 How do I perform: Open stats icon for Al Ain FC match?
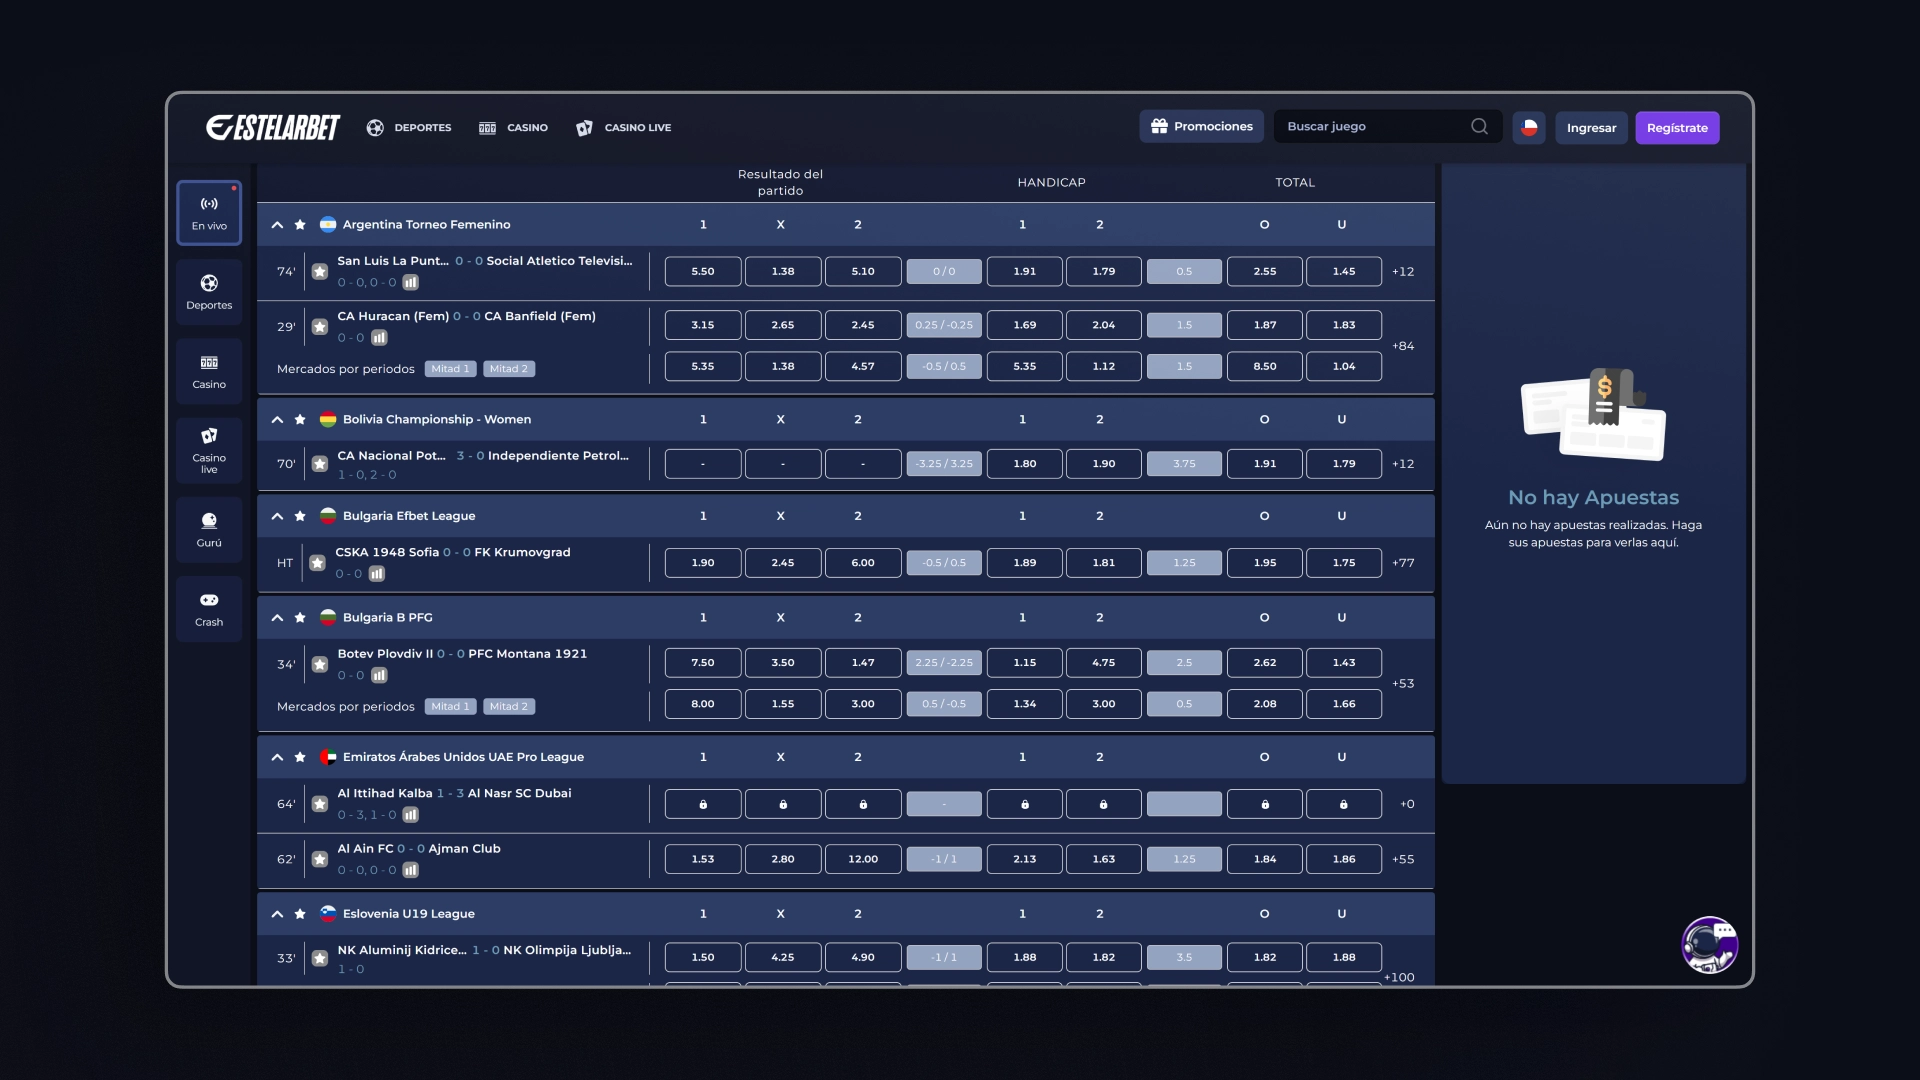(x=410, y=870)
